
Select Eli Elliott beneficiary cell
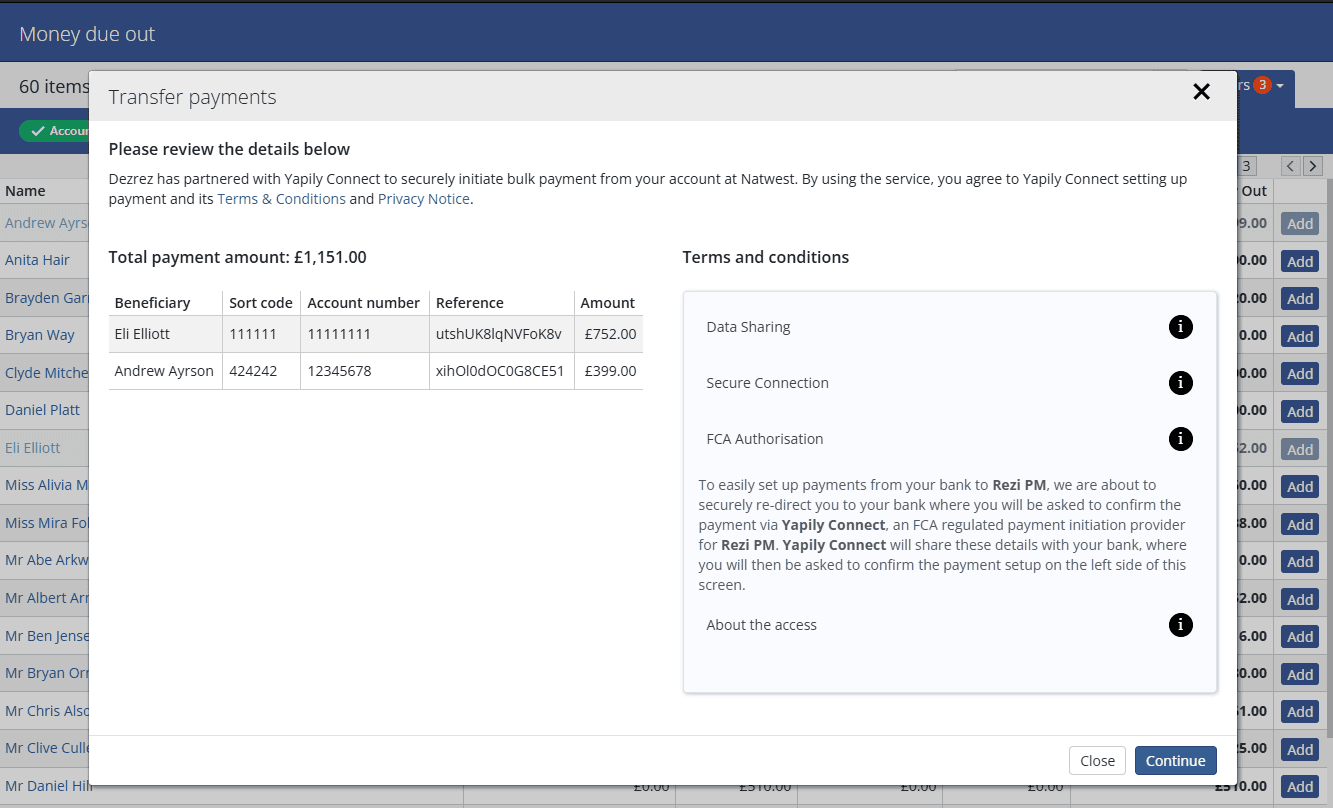[x=166, y=334]
